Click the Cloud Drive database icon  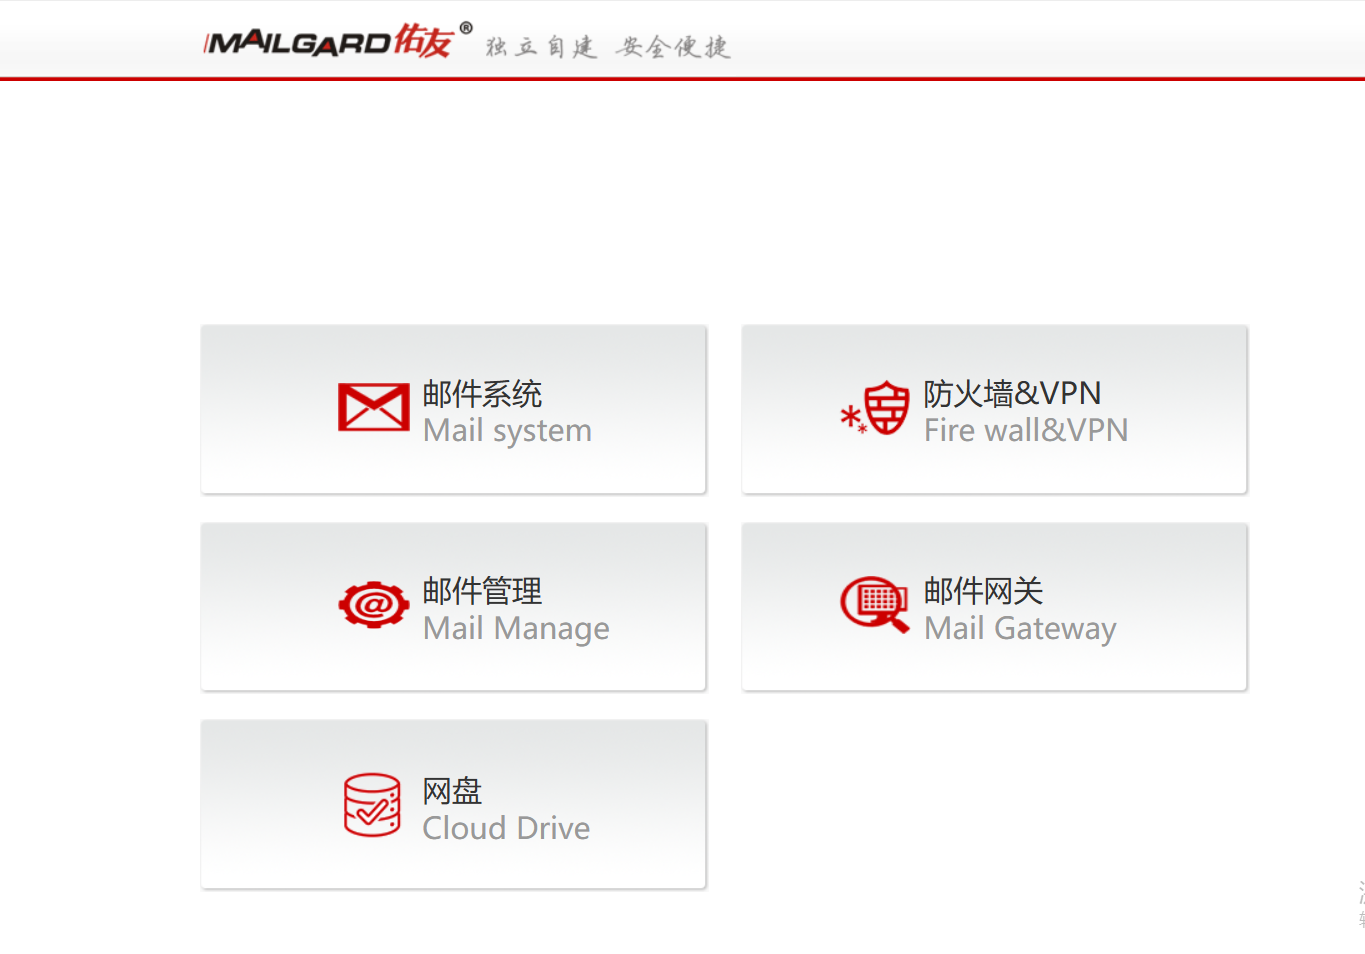click(372, 805)
